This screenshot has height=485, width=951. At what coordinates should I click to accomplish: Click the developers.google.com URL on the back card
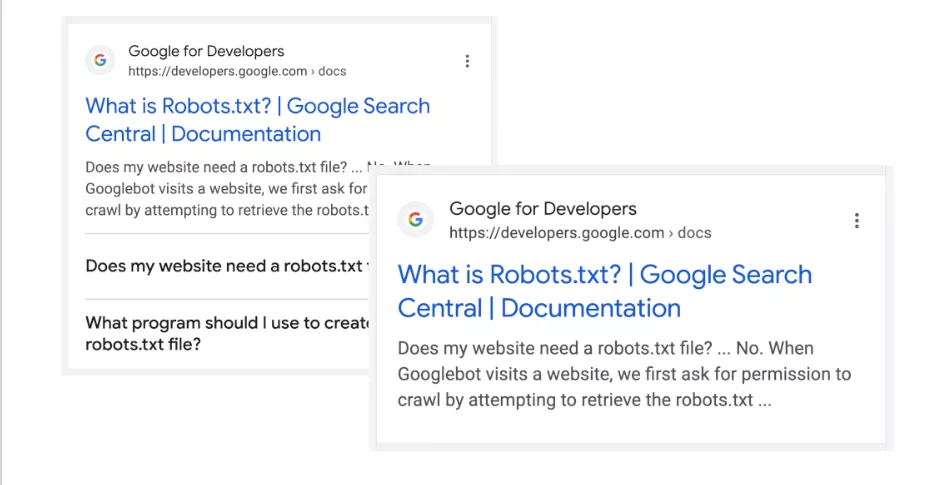(237, 71)
